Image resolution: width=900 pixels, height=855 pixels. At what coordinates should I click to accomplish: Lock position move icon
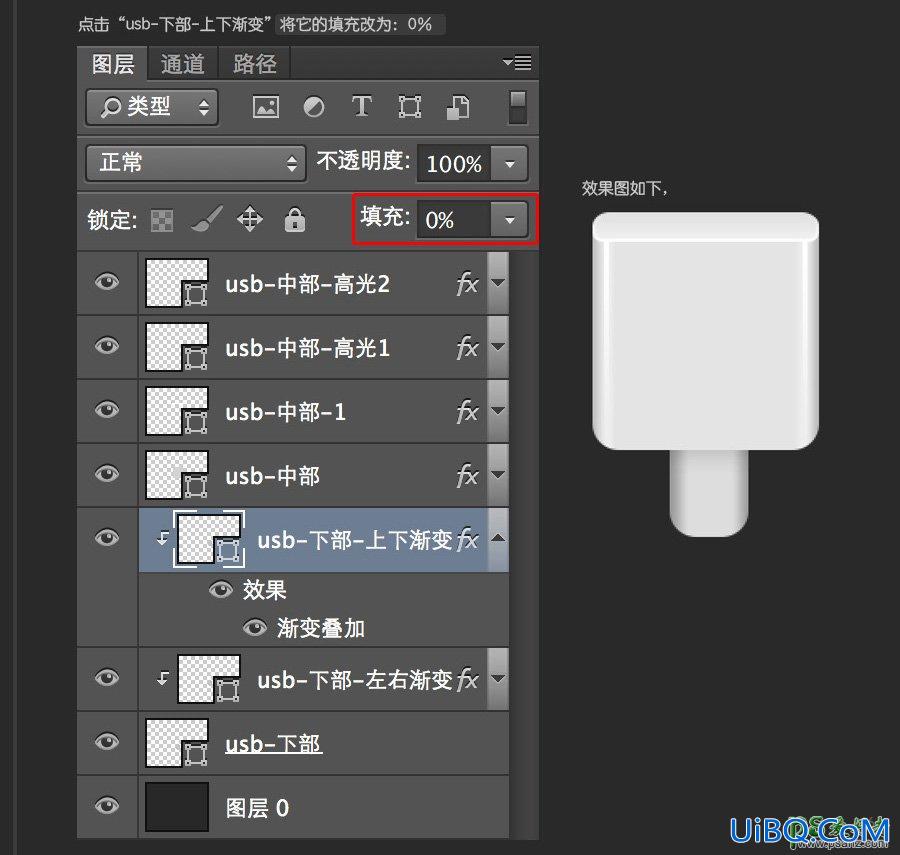[x=250, y=220]
